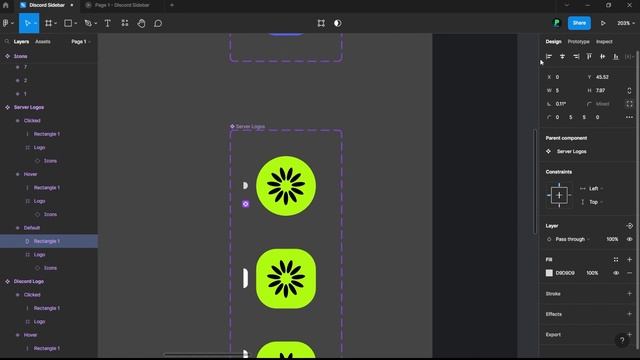Viewport: 640px width, 360px height.
Task: Toggle layer visibility eye icon
Action: click(x=629, y=239)
